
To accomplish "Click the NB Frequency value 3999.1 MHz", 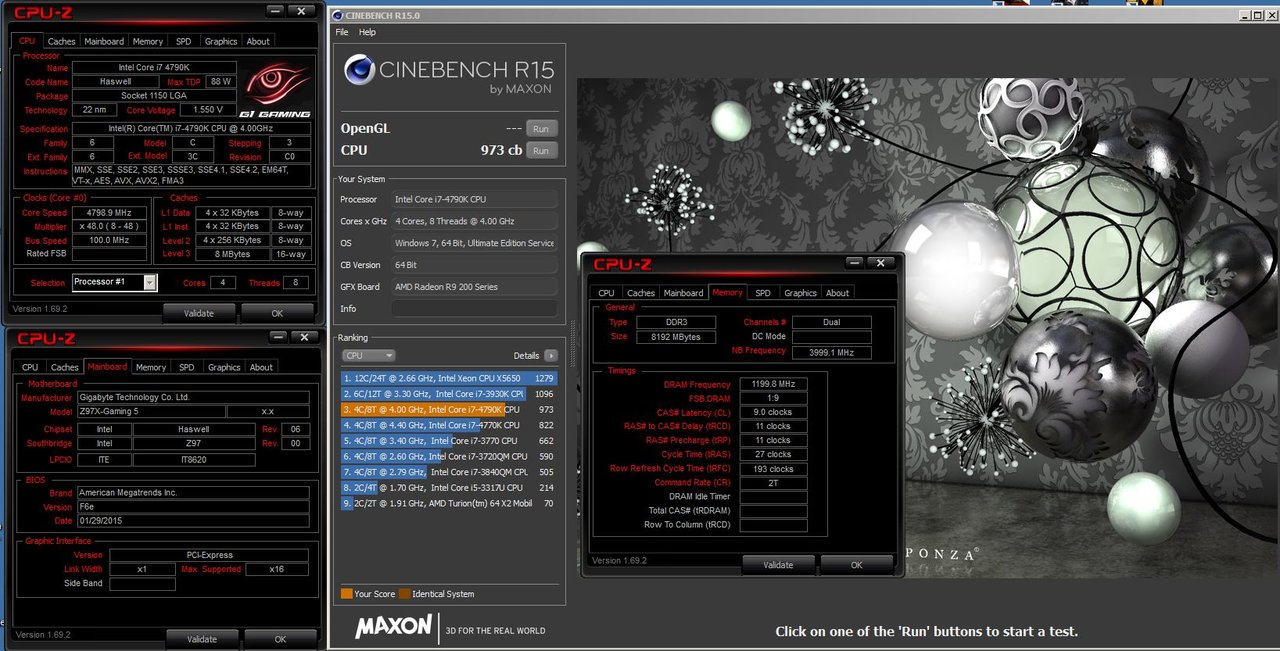I will [x=831, y=352].
